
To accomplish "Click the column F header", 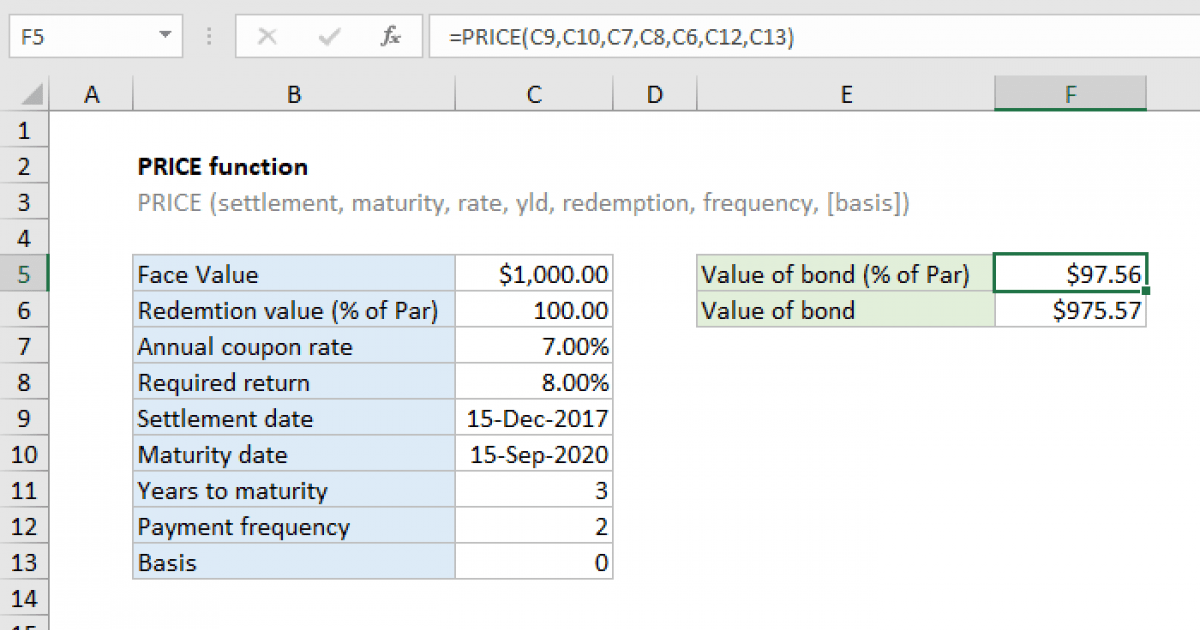I will (1070, 93).
